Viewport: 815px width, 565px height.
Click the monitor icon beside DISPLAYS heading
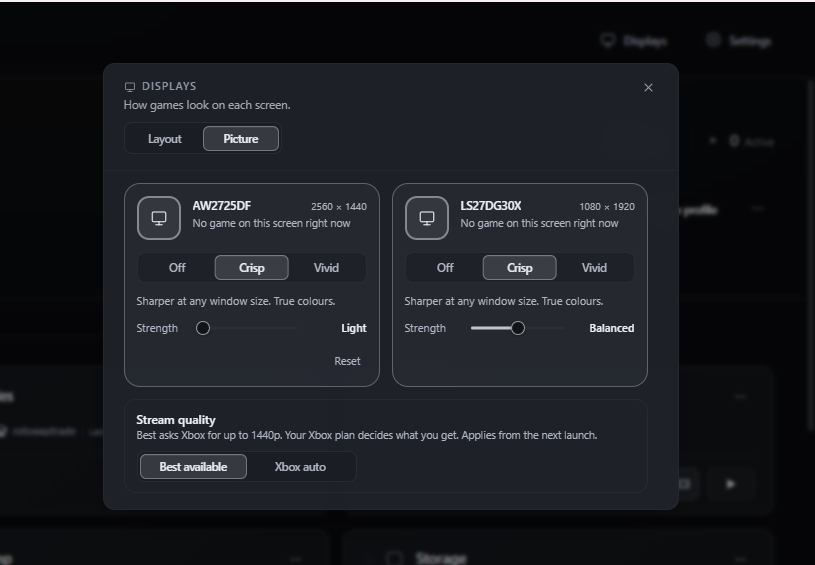(x=130, y=87)
